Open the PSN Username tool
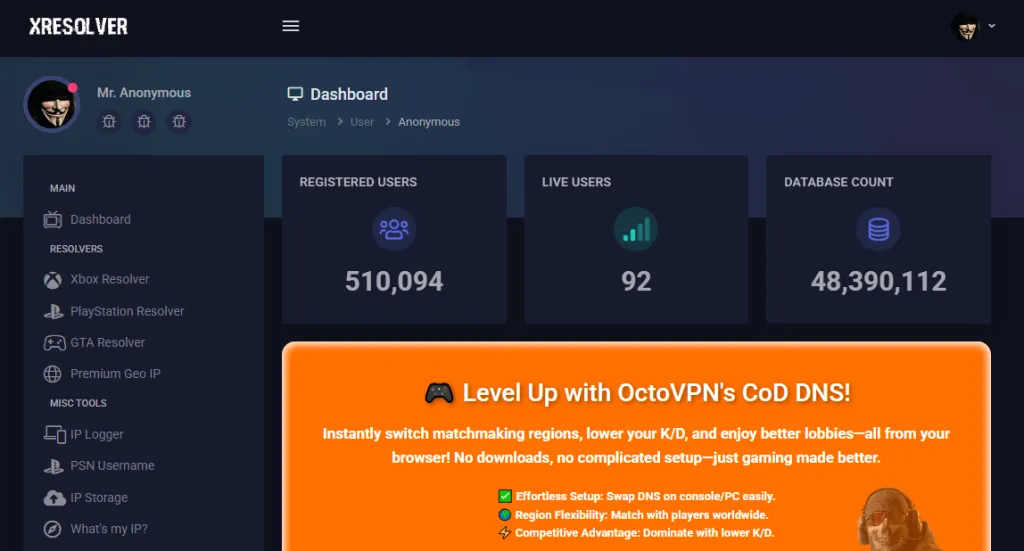The image size is (1024, 551). [112, 465]
